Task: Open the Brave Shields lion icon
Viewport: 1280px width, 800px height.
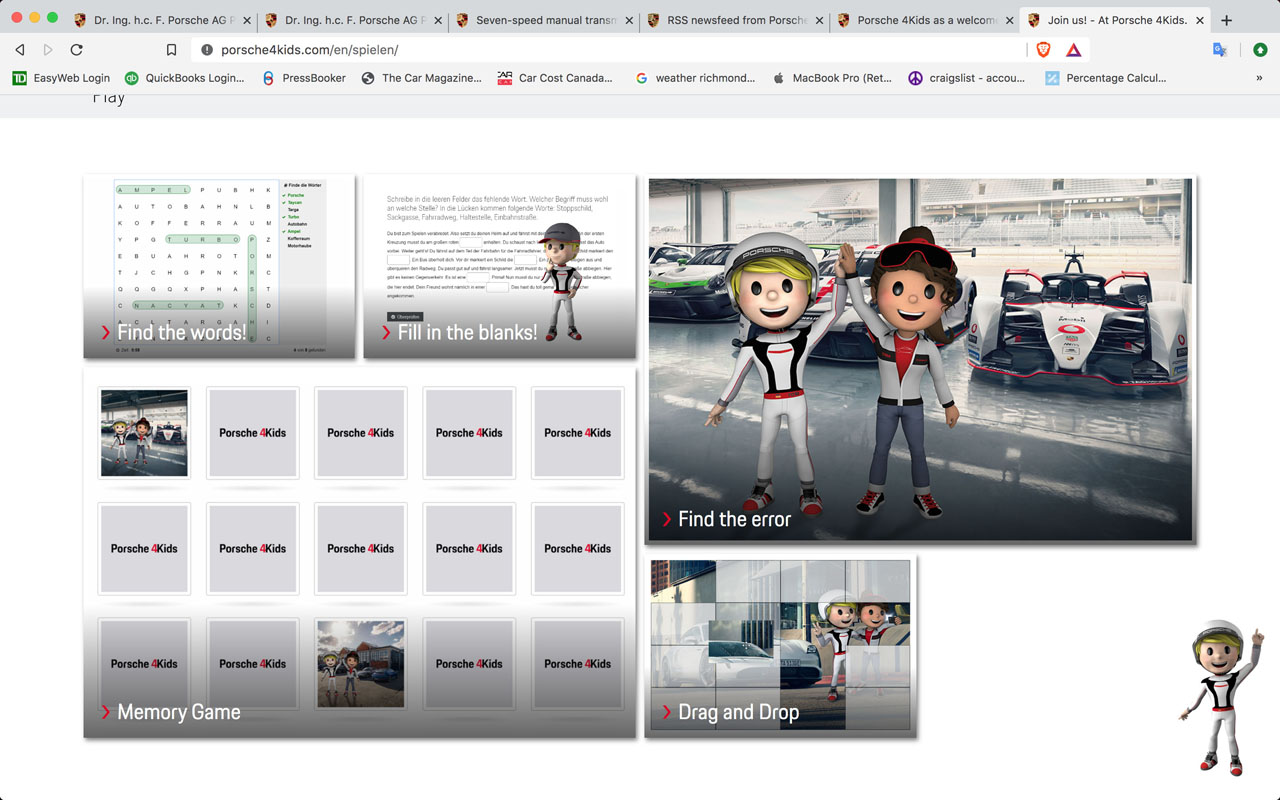Action: click(1044, 49)
